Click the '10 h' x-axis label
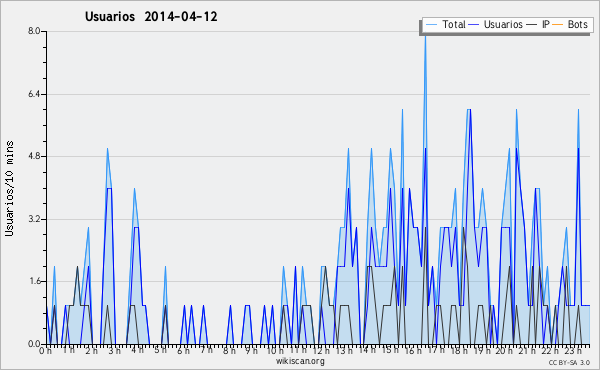600x370 pixels. [275, 351]
